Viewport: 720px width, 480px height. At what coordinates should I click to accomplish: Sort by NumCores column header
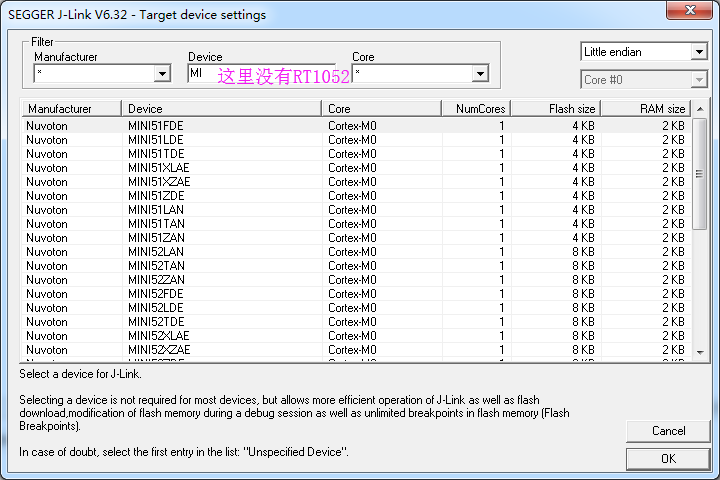476,109
